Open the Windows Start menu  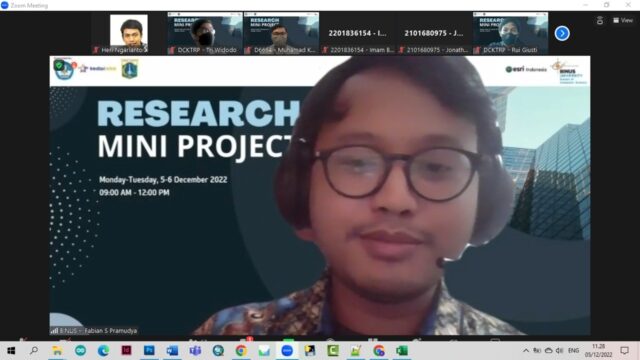pos(11,351)
